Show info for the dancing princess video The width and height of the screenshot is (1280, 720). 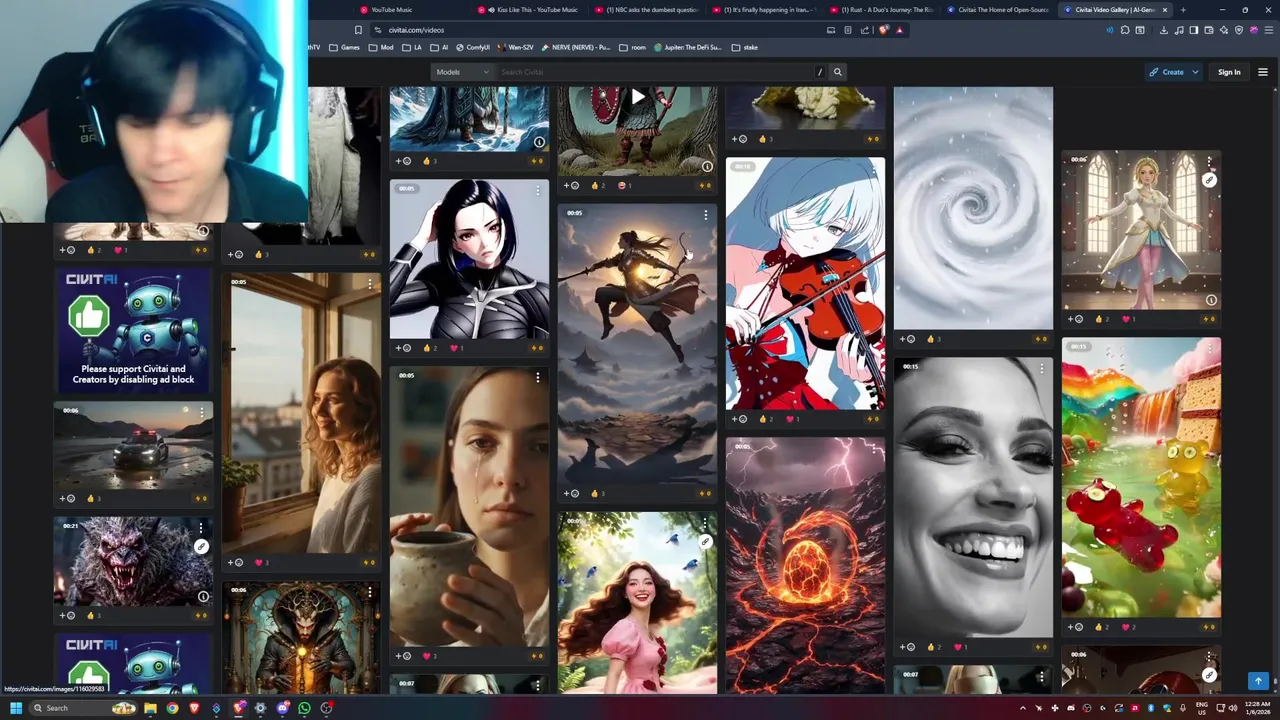pyautogui.click(x=1211, y=300)
